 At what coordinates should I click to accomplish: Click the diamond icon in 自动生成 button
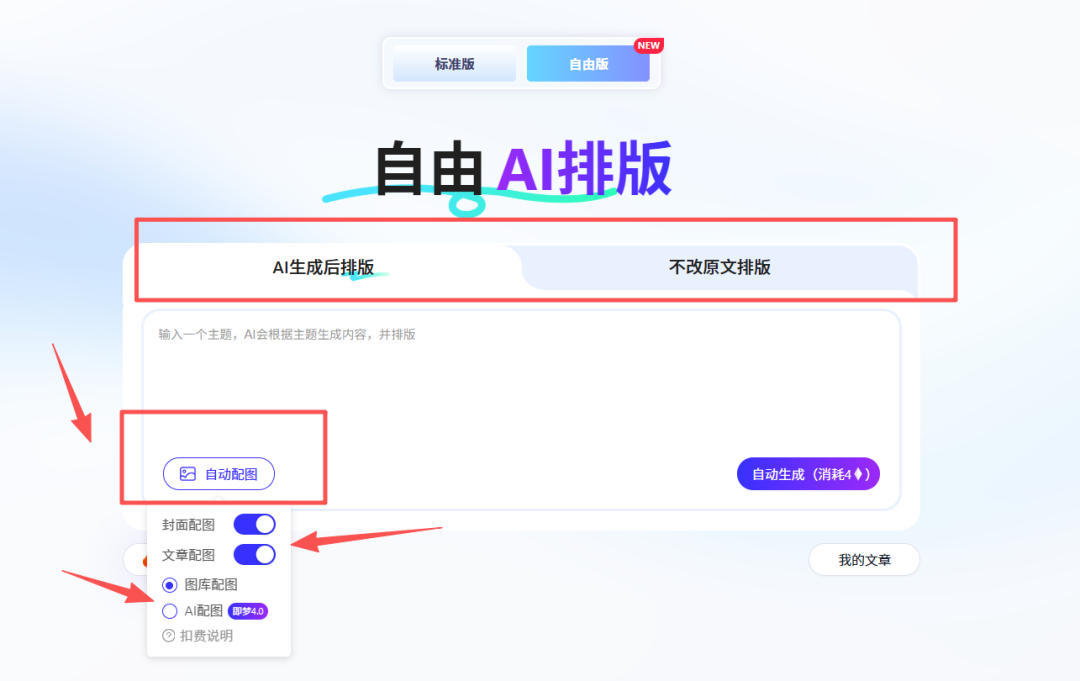[x=858, y=474]
